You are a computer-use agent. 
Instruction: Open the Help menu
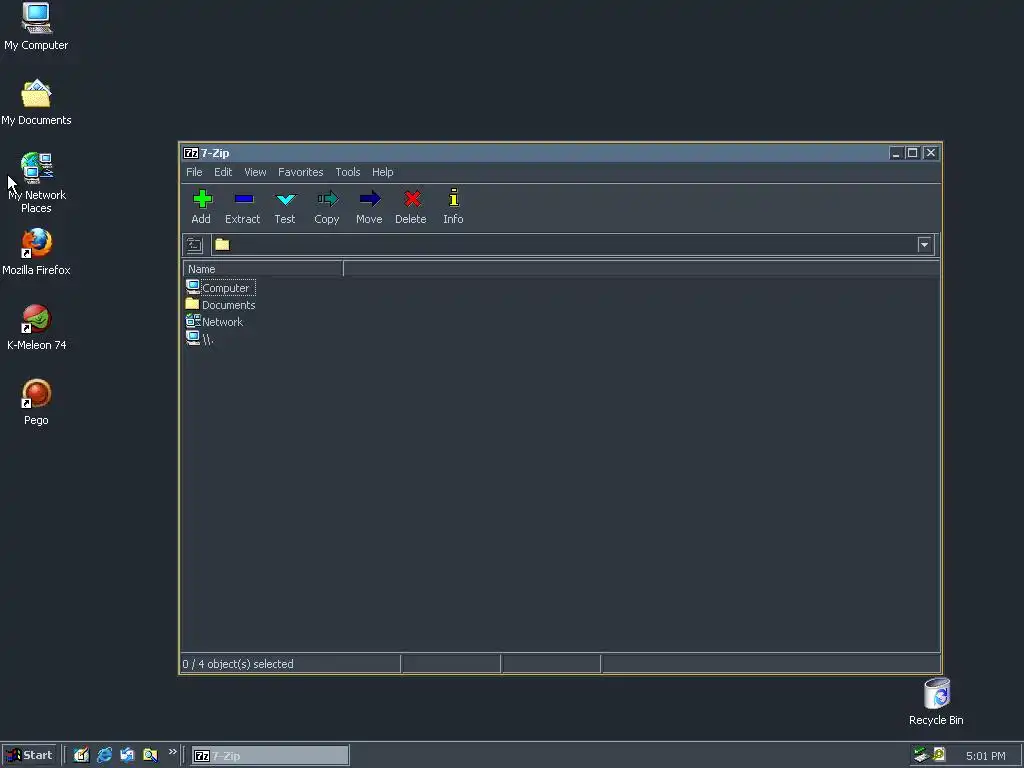click(383, 172)
